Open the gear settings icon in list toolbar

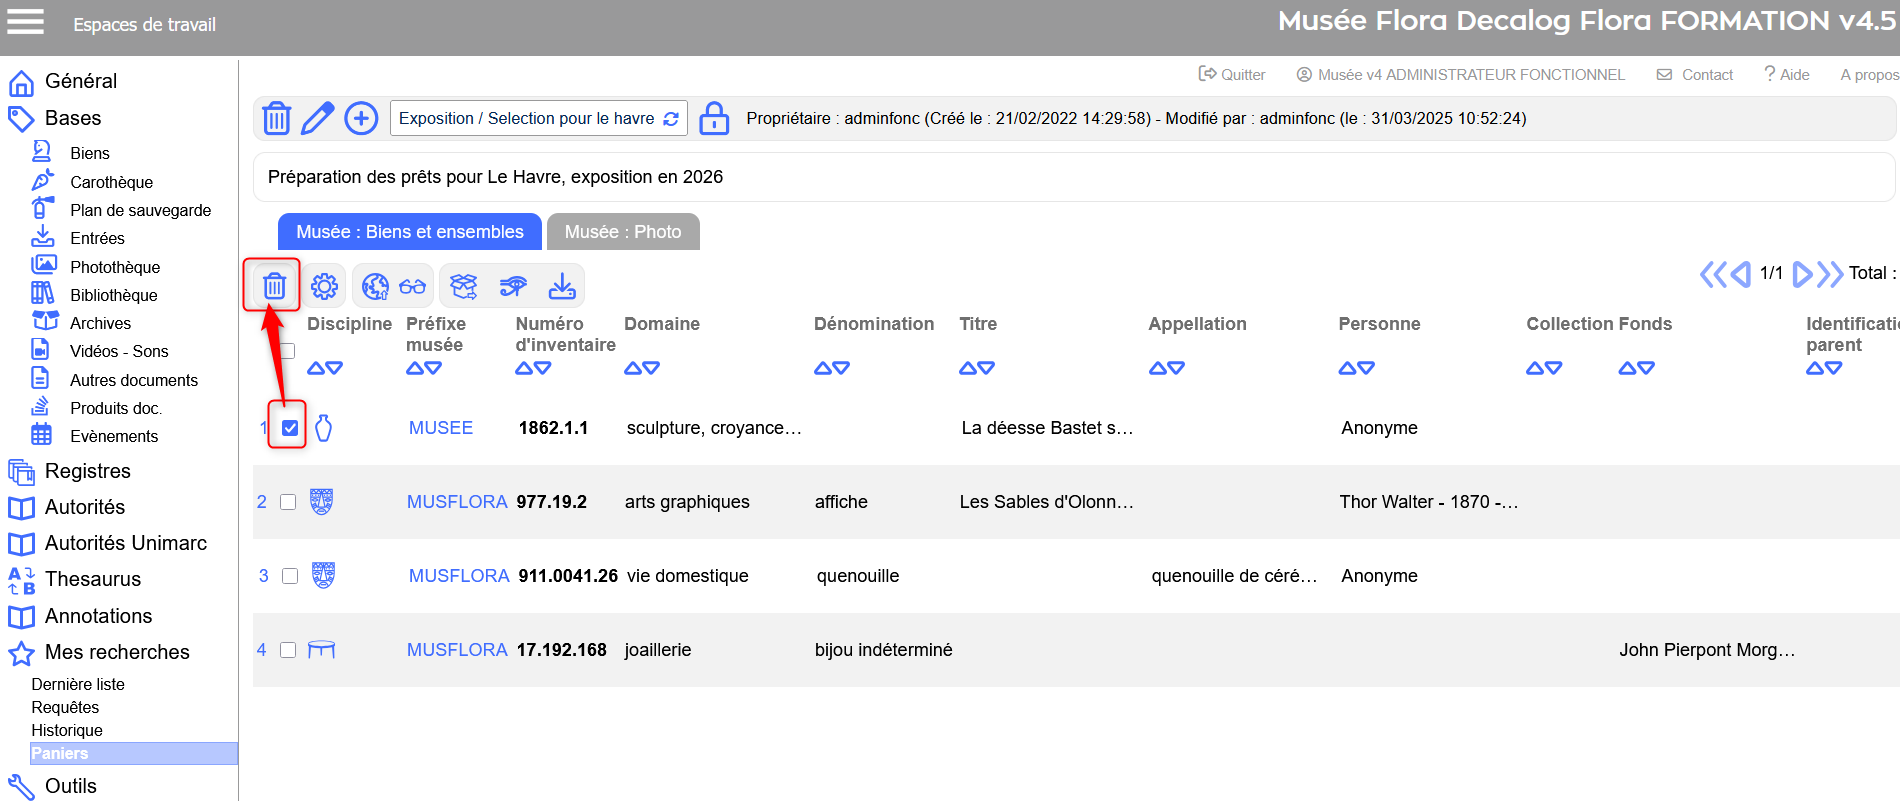point(324,287)
